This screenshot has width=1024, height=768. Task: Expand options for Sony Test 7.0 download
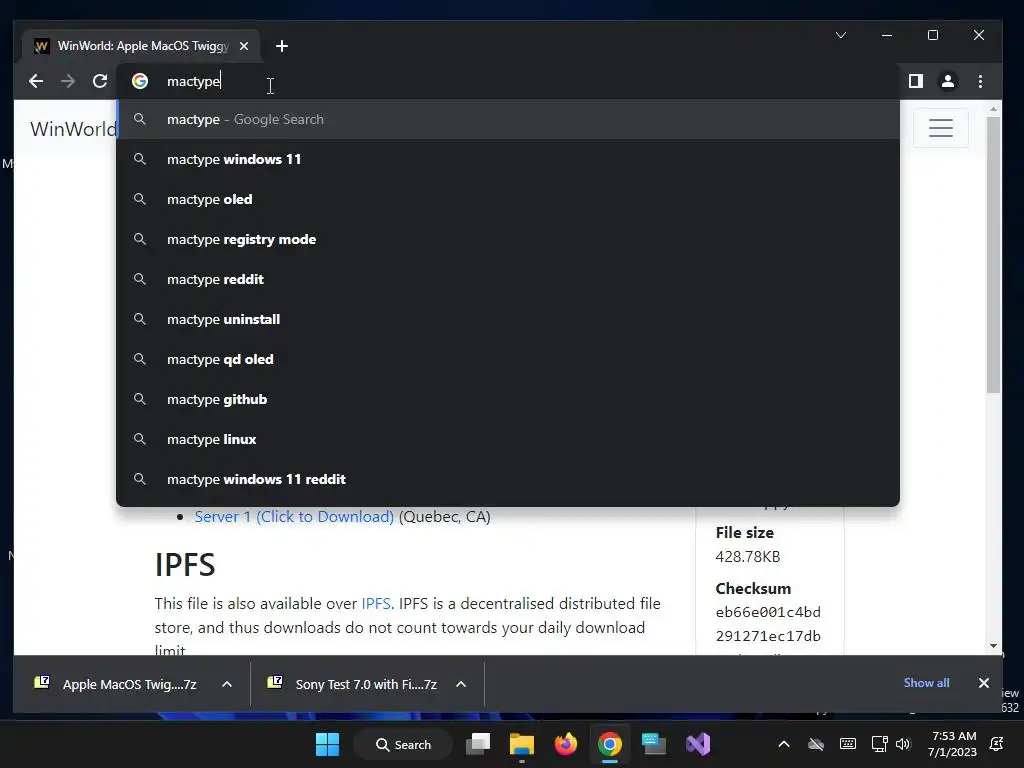point(461,684)
